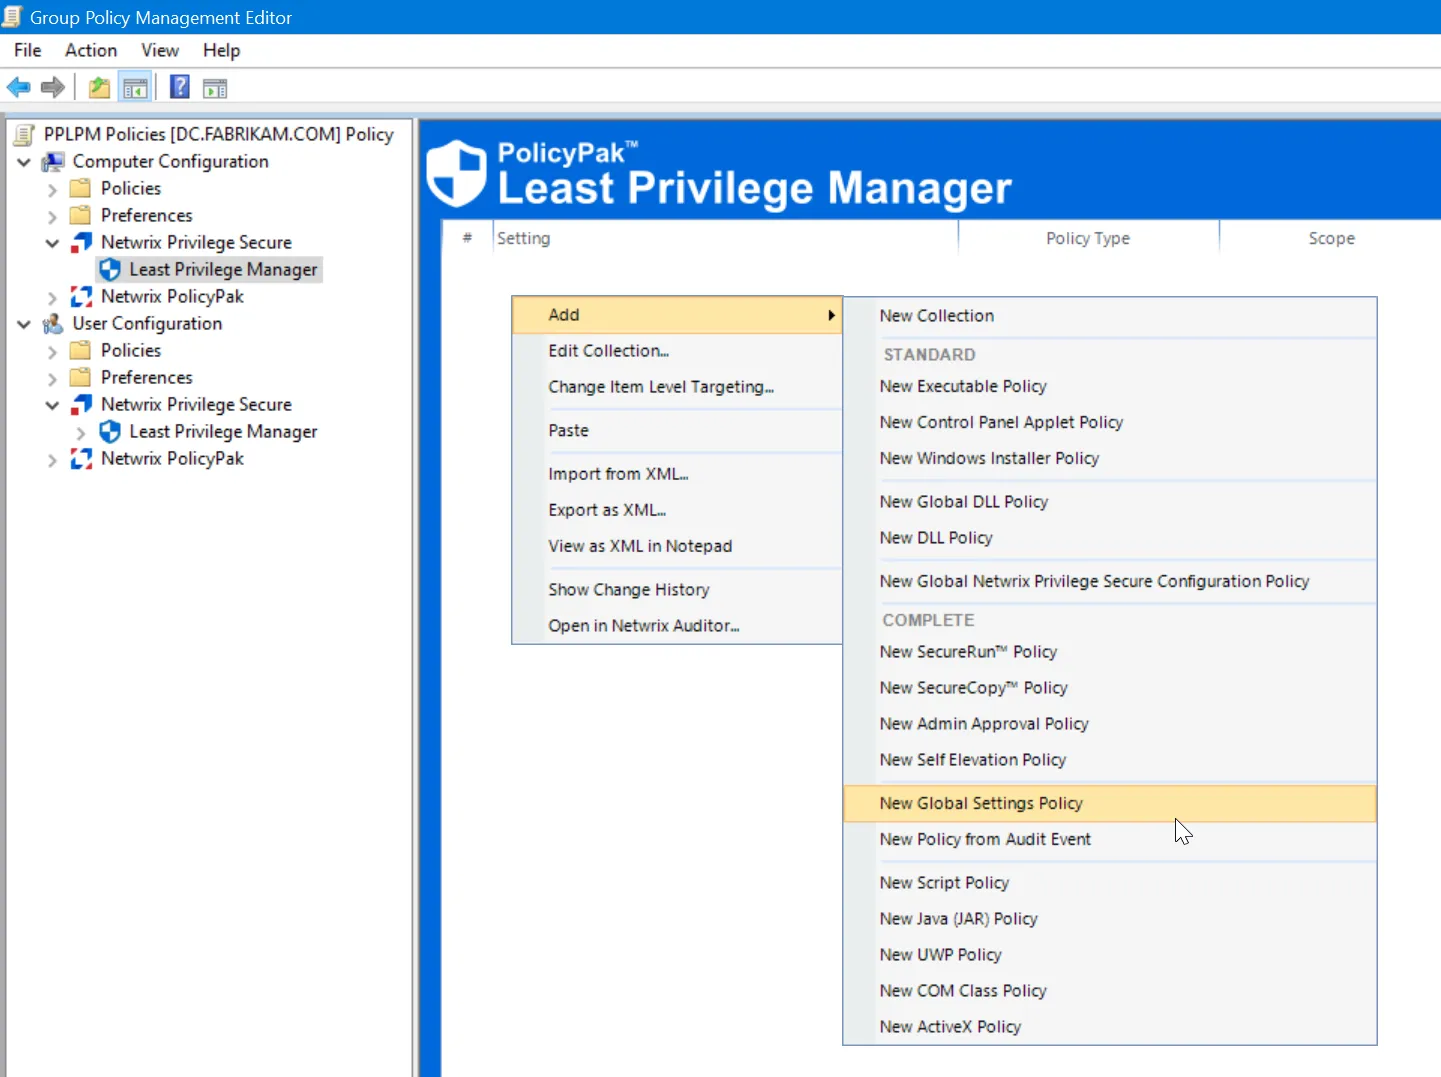Select the Least Privilege Manager shield icon
Screen dimensions: 1441x1077
pos(111,268)
